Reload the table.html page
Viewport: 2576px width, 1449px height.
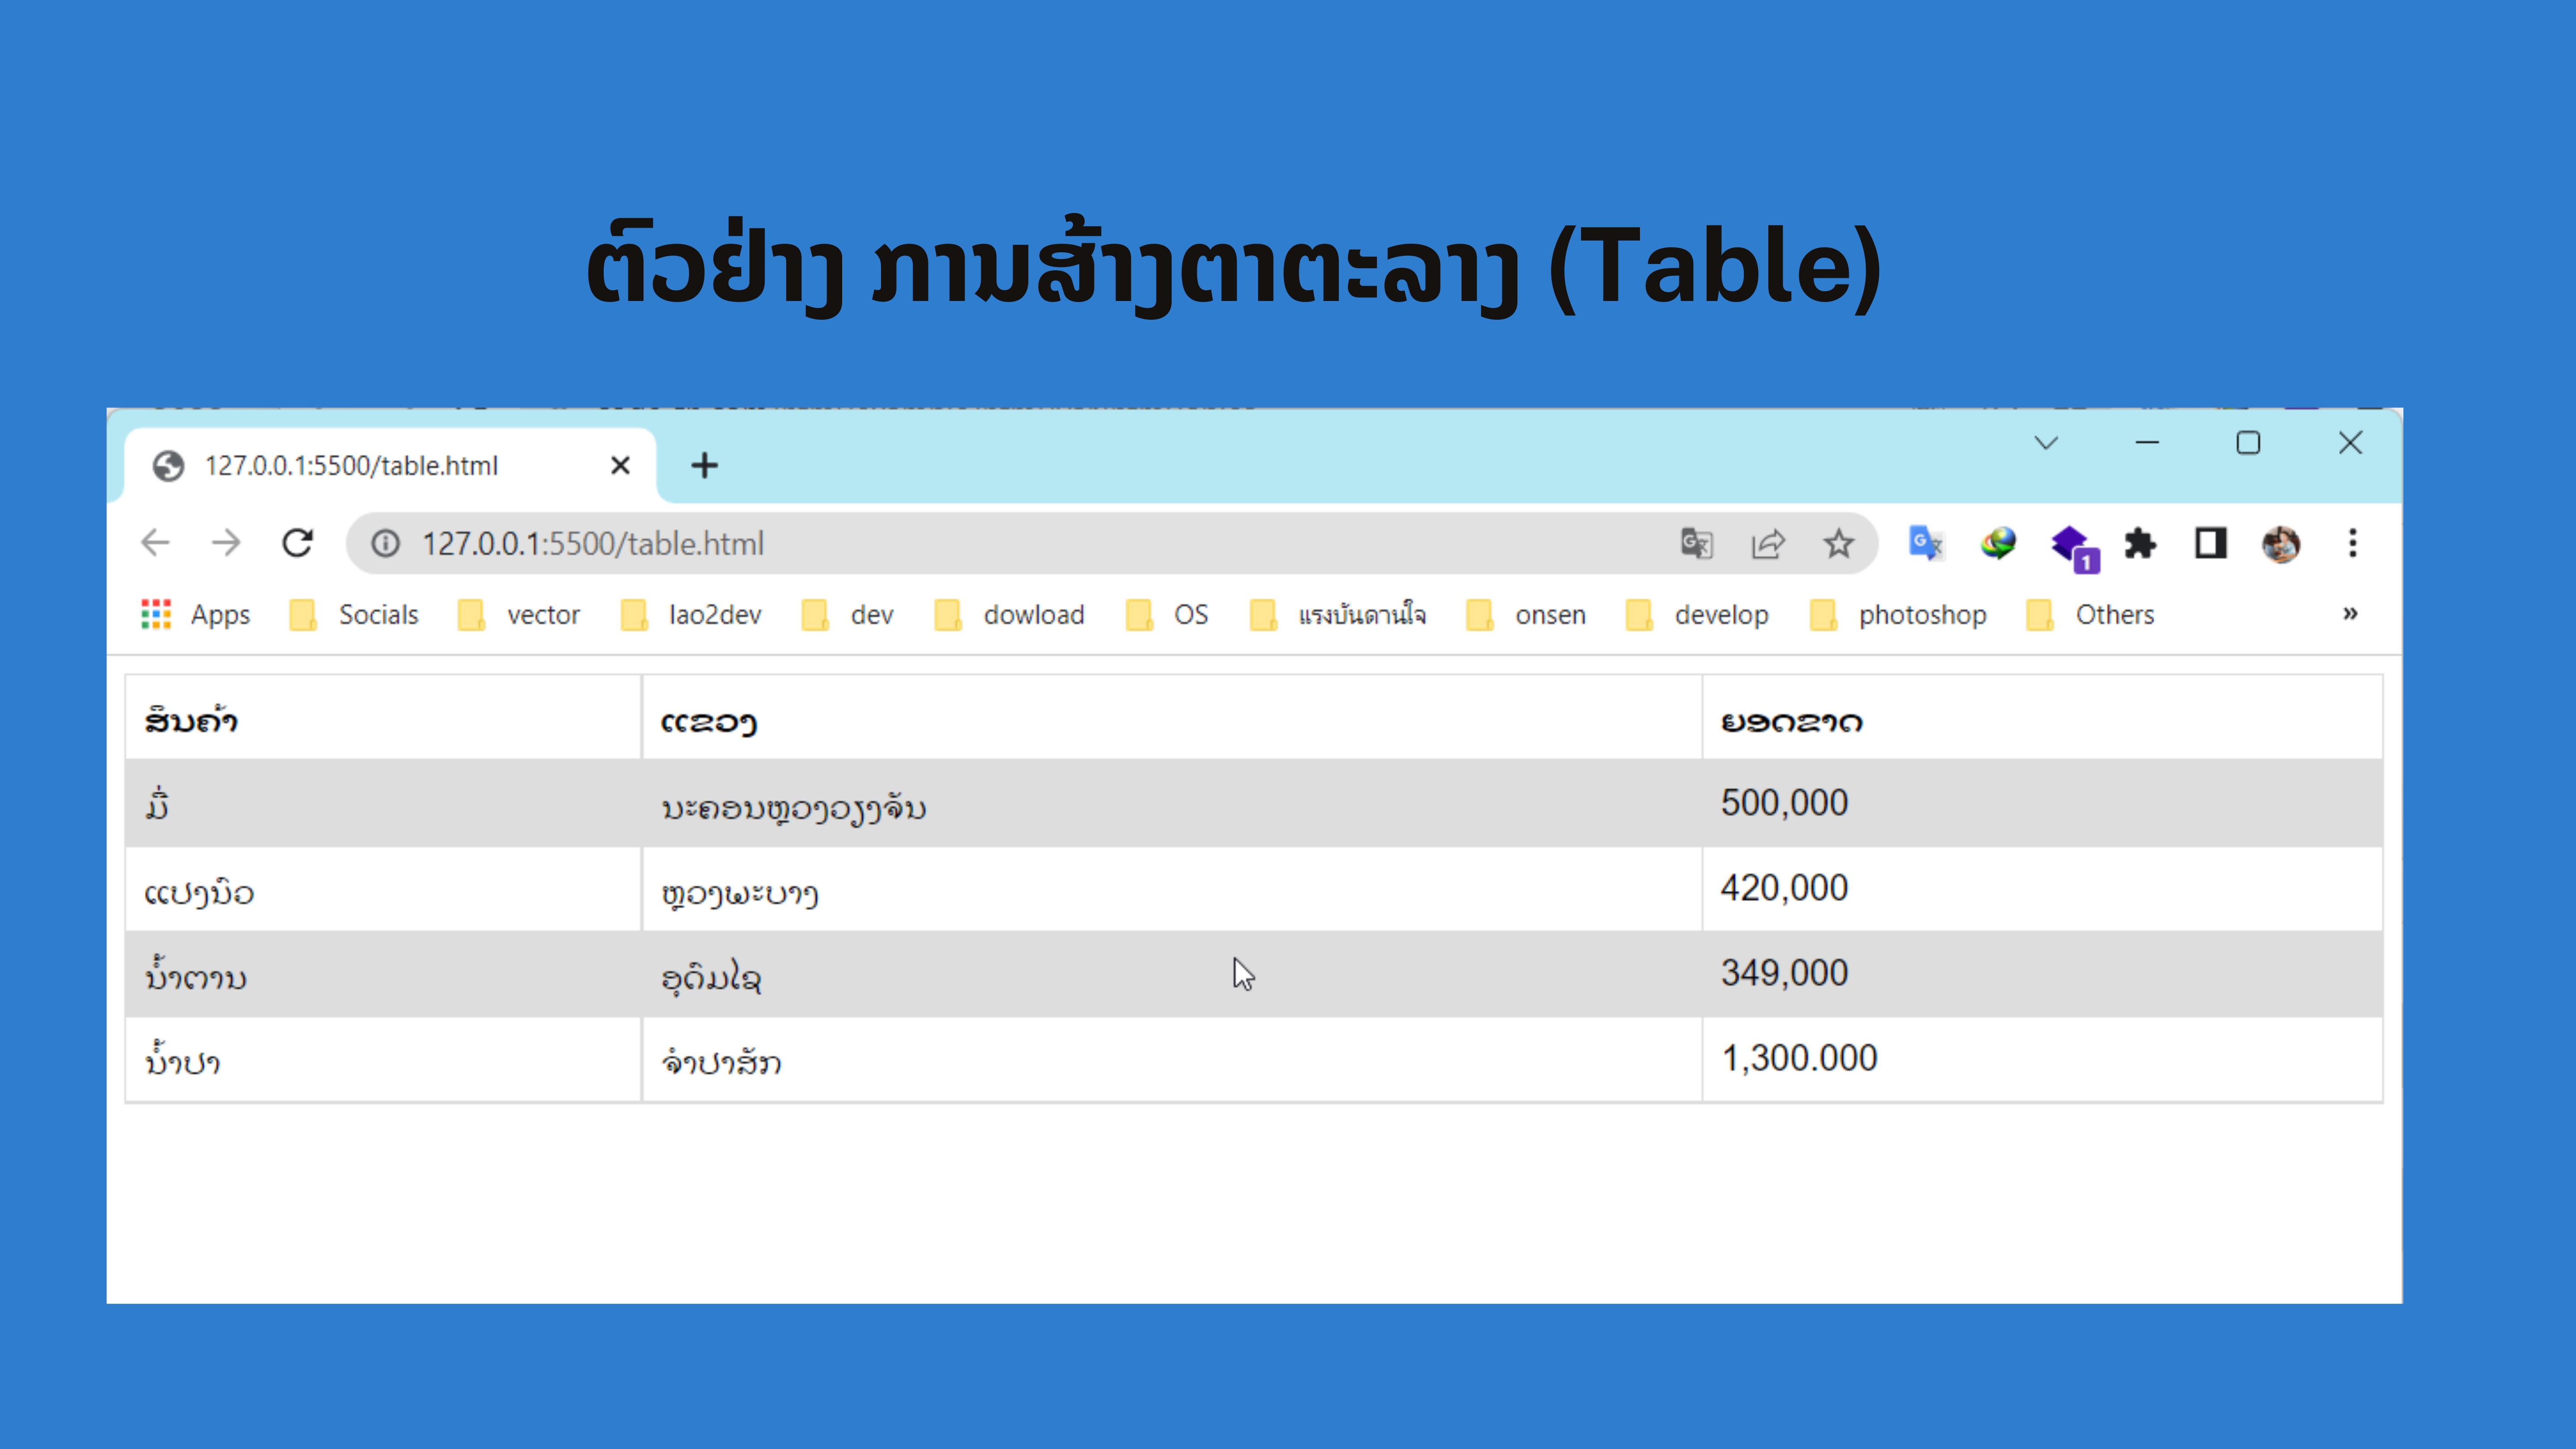(x=297, y=543)
